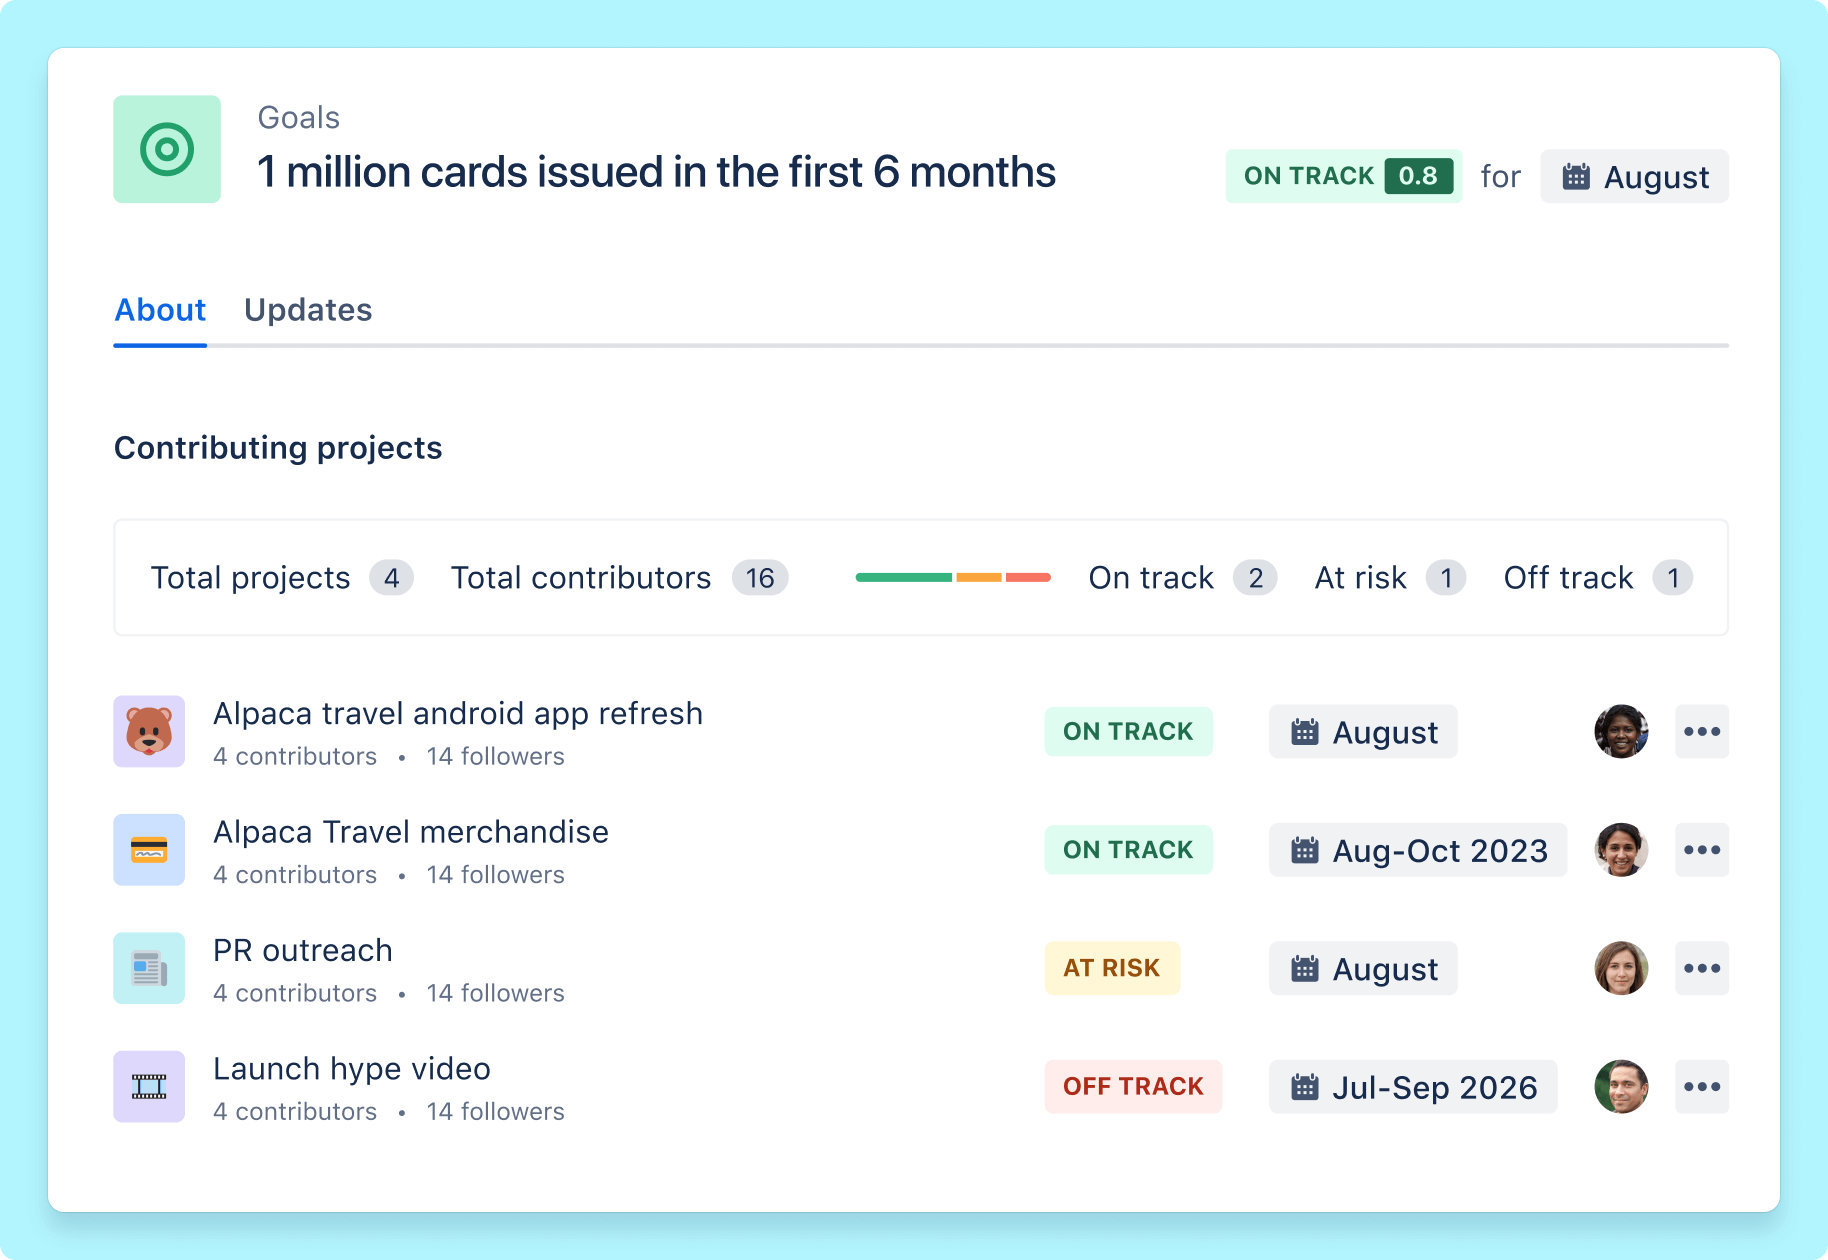The height and width of the screenshot is (1260, 1828).
Task: Open the overflow menu for Launch hype video
Action: coord(1702,1086)
